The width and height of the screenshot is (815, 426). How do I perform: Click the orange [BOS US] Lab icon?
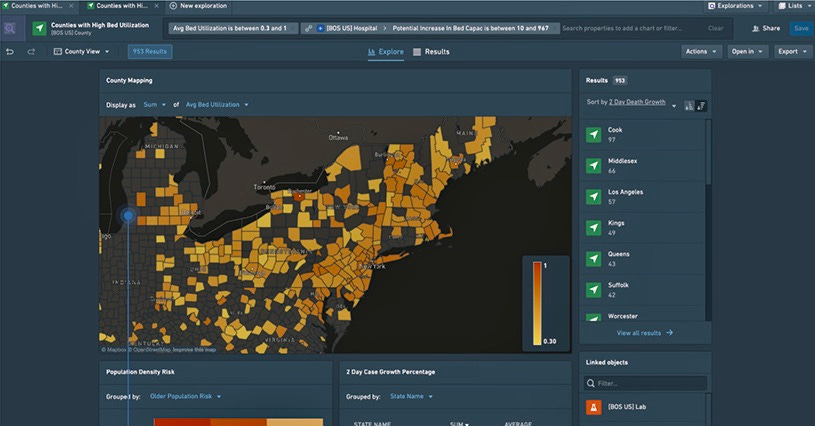tap(594, 407)
